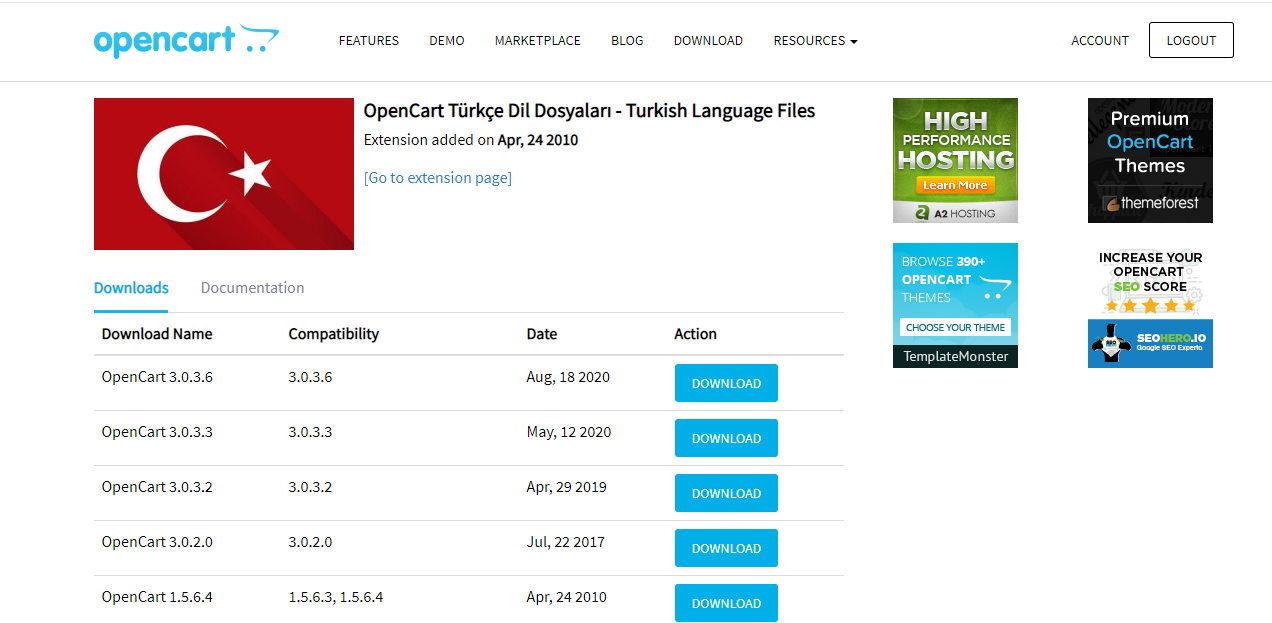The width and height of the screenshot is (1272, 623).
Task: Click Learn More on A2 Hosting ad
Action: [x=955, y=185]
